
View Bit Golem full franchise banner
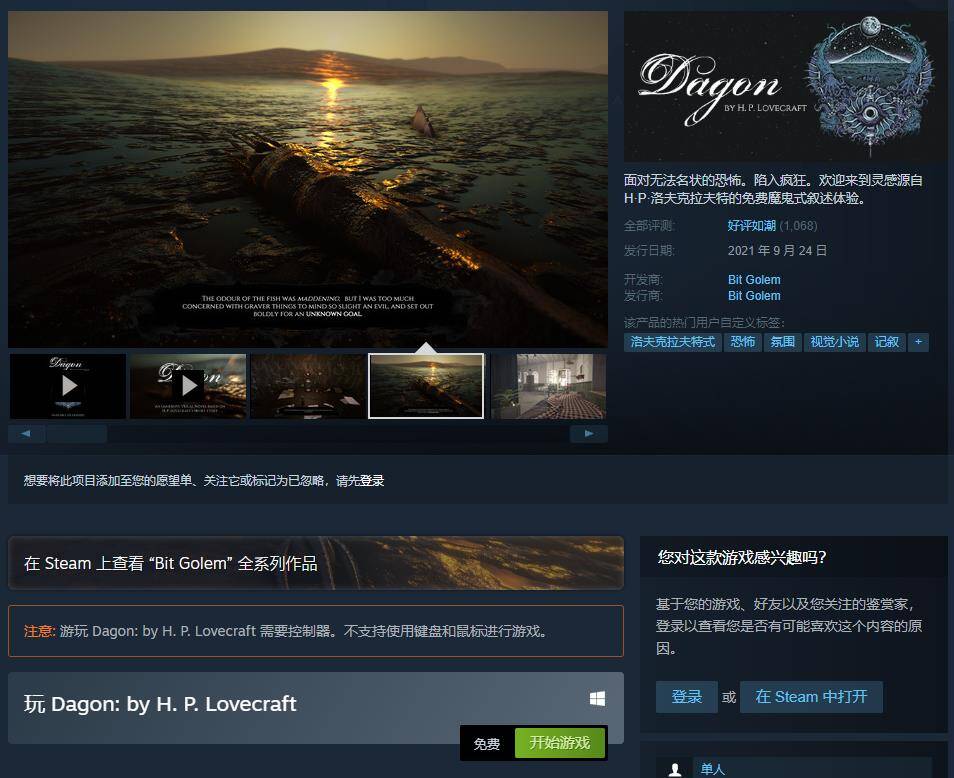(x=315, y=563)
